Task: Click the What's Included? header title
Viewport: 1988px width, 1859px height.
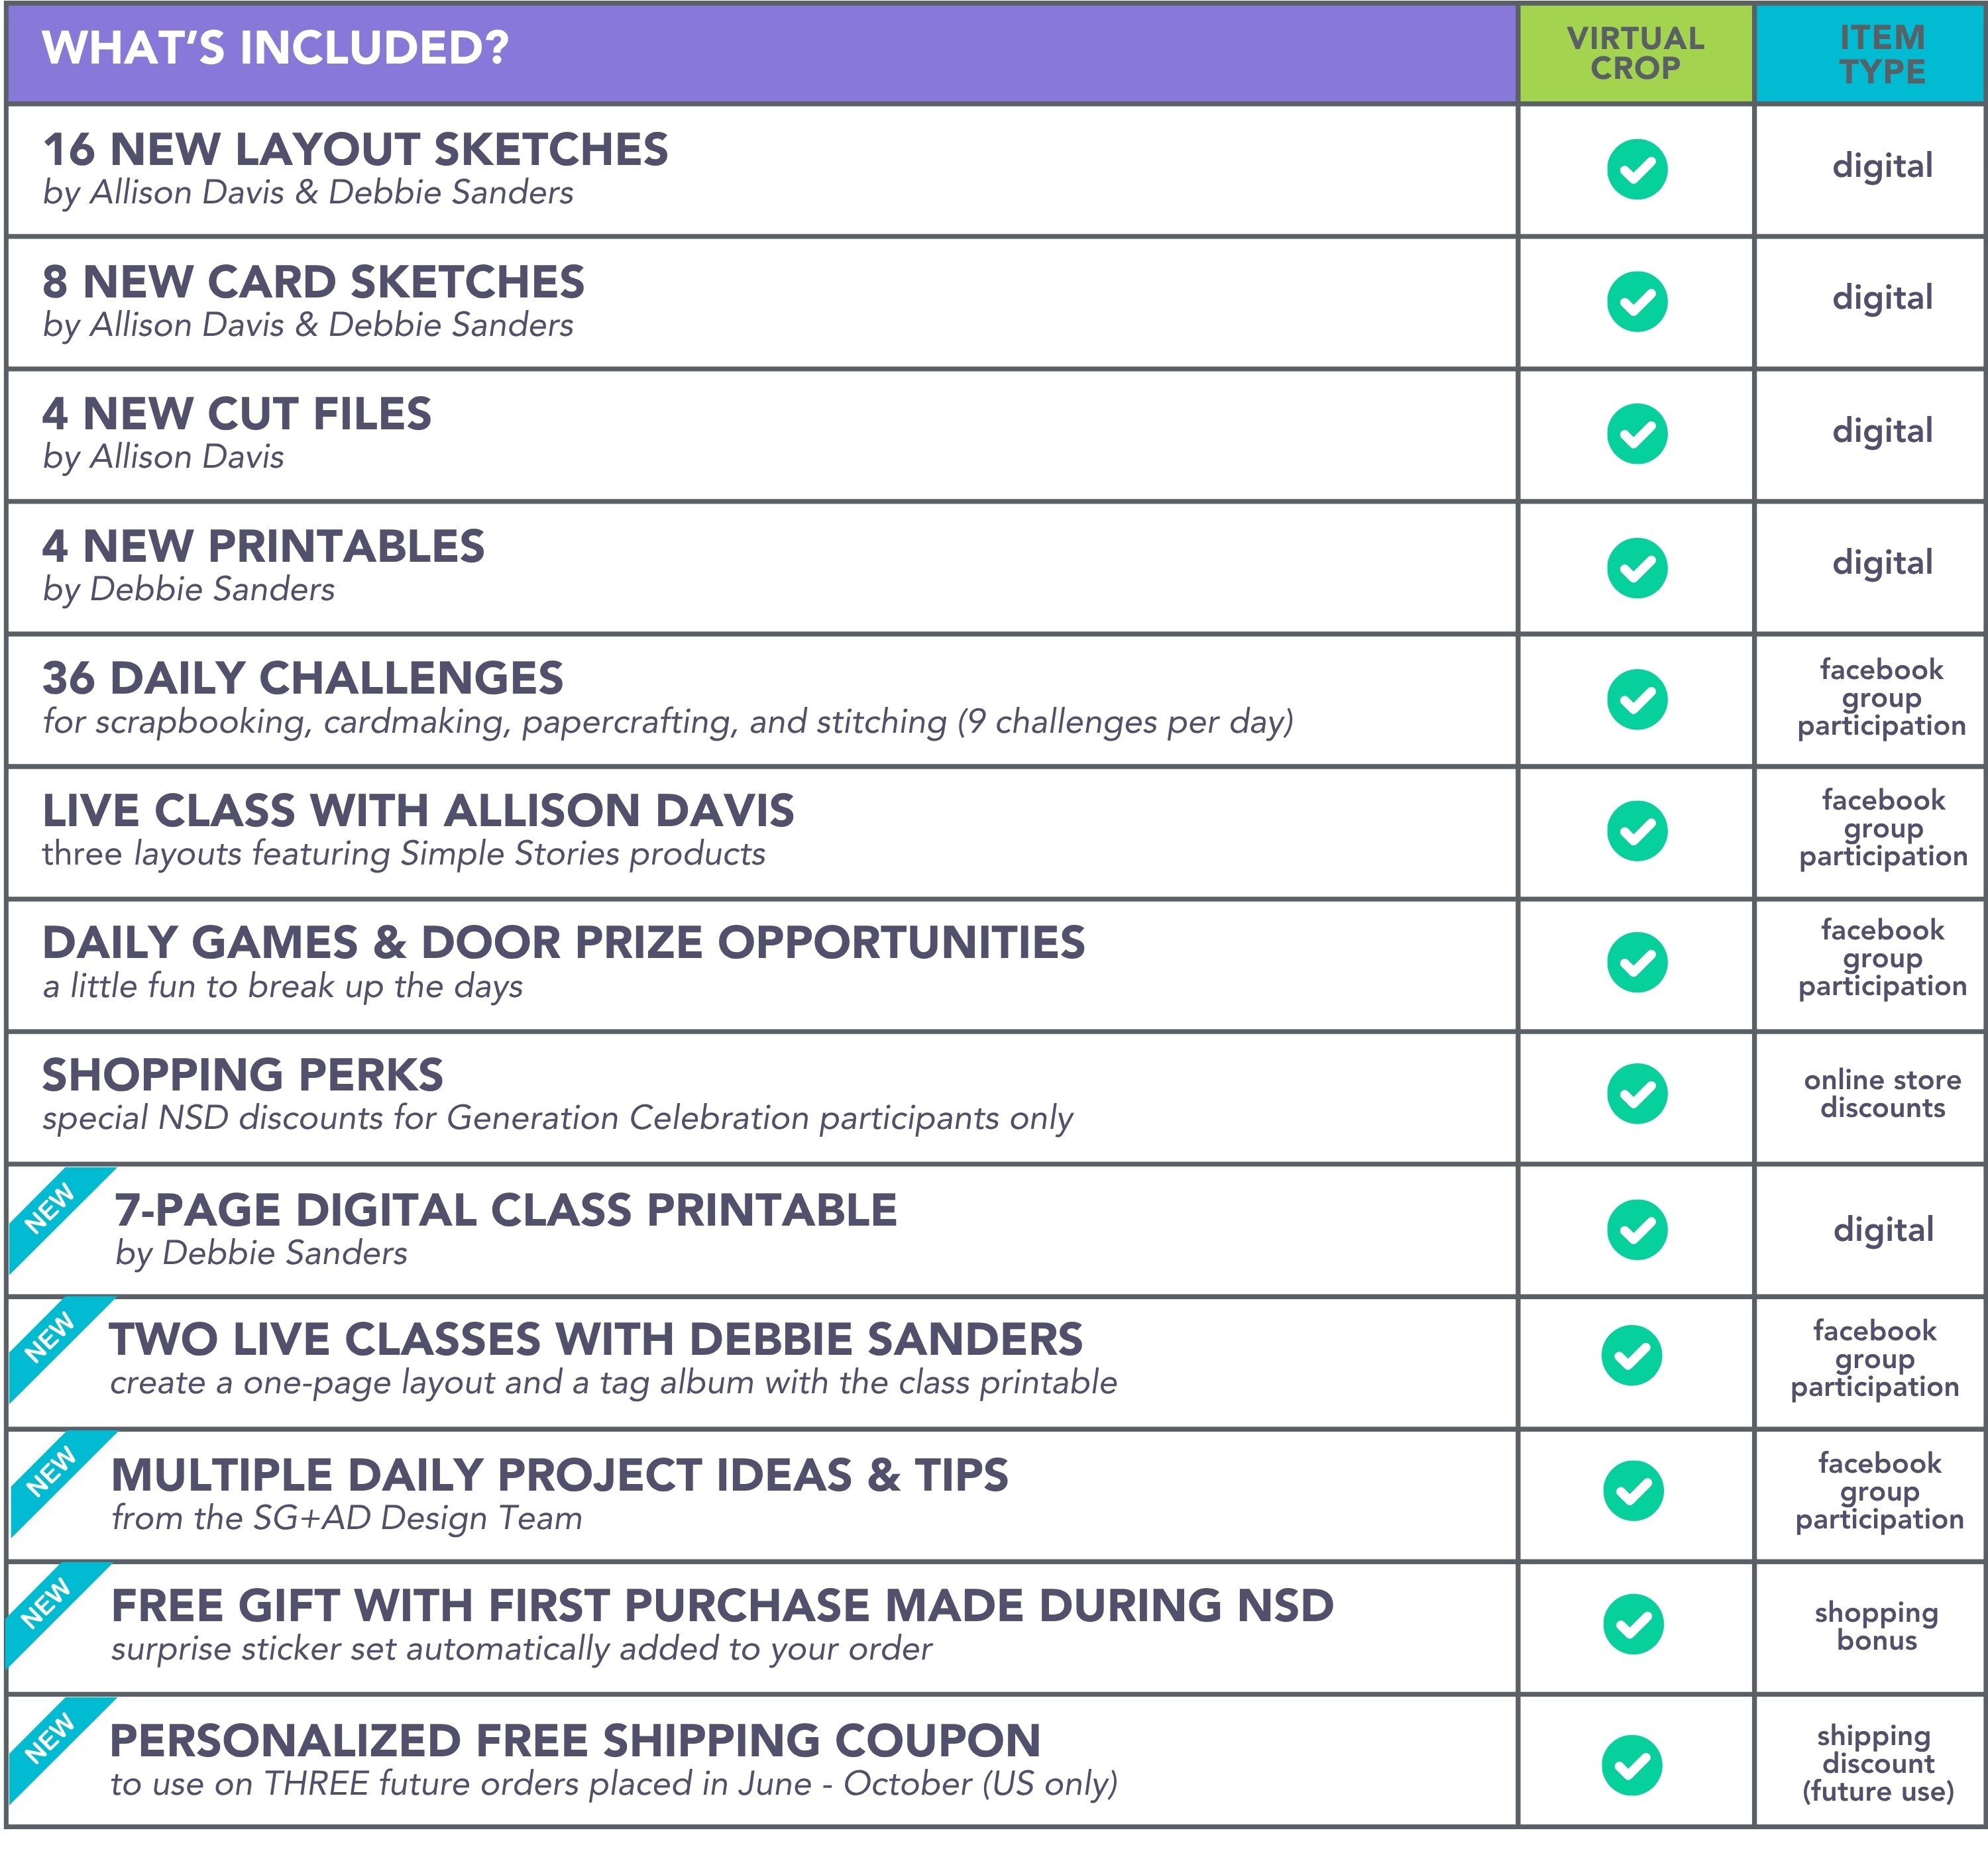Action: point(275,48)
